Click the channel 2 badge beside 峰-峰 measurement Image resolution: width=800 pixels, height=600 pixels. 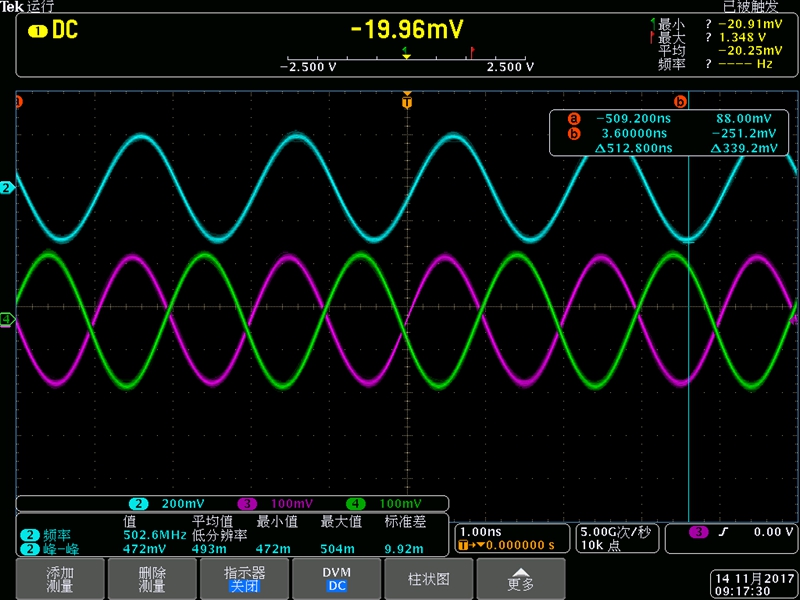click(x=25, y=549)
